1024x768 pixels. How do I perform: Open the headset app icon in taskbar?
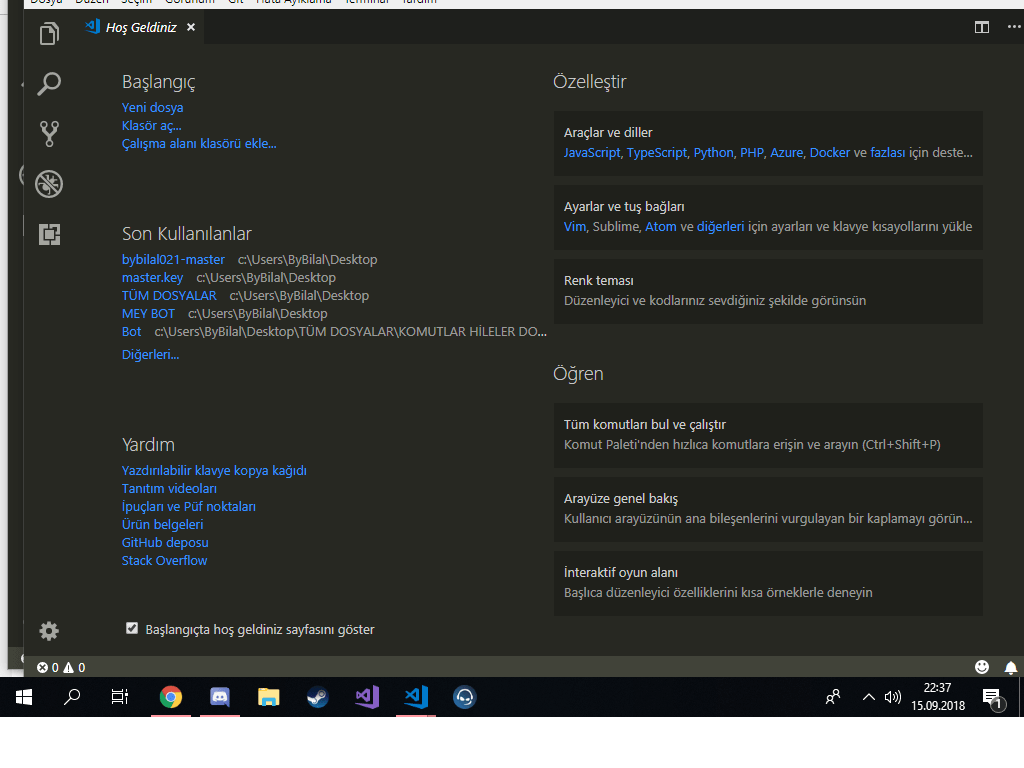click(x=464, y=697)
